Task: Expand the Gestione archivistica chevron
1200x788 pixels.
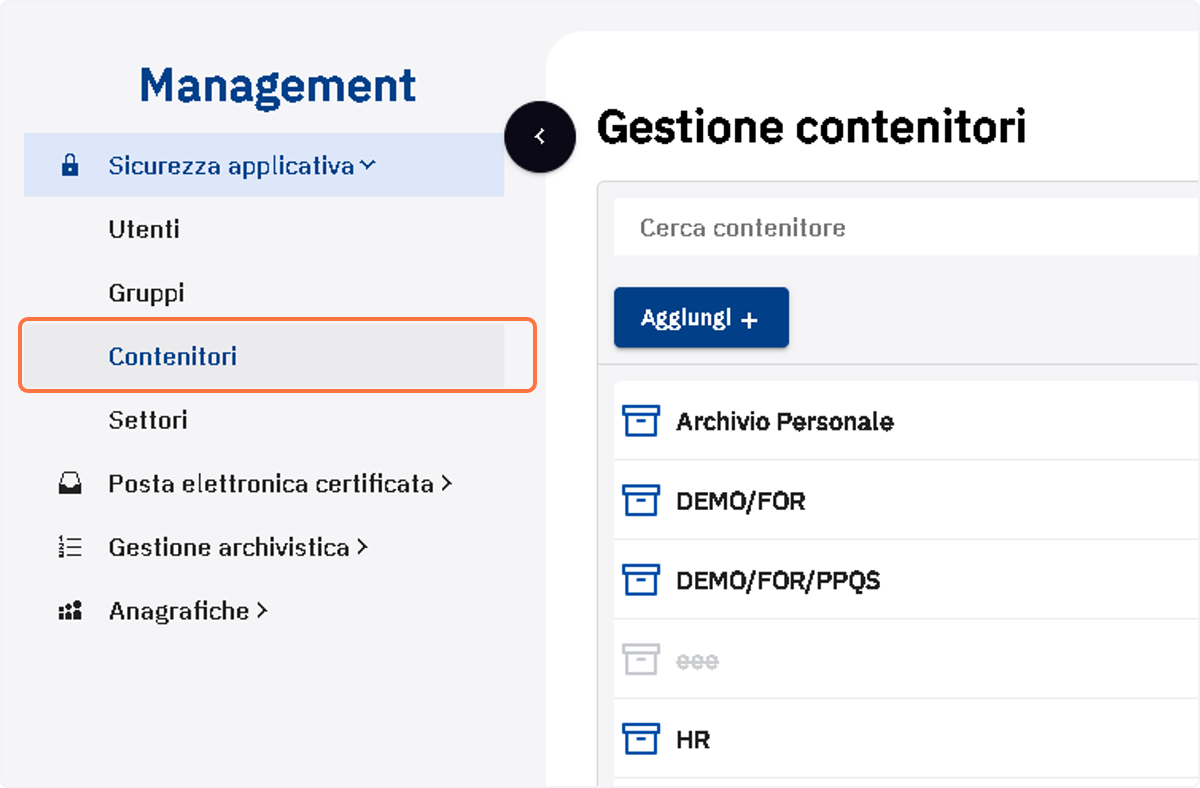Action: (x=362, y=548)
